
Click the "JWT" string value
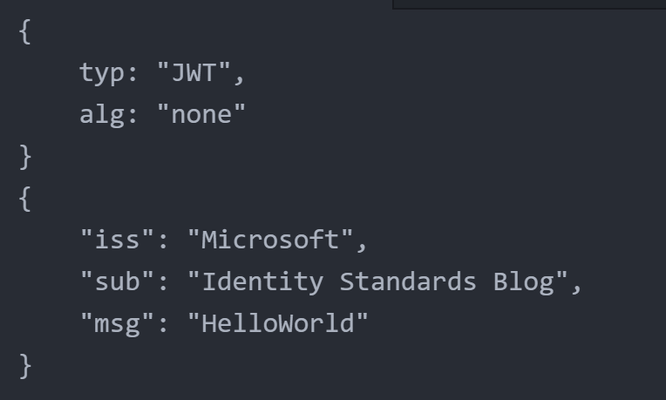194,72
